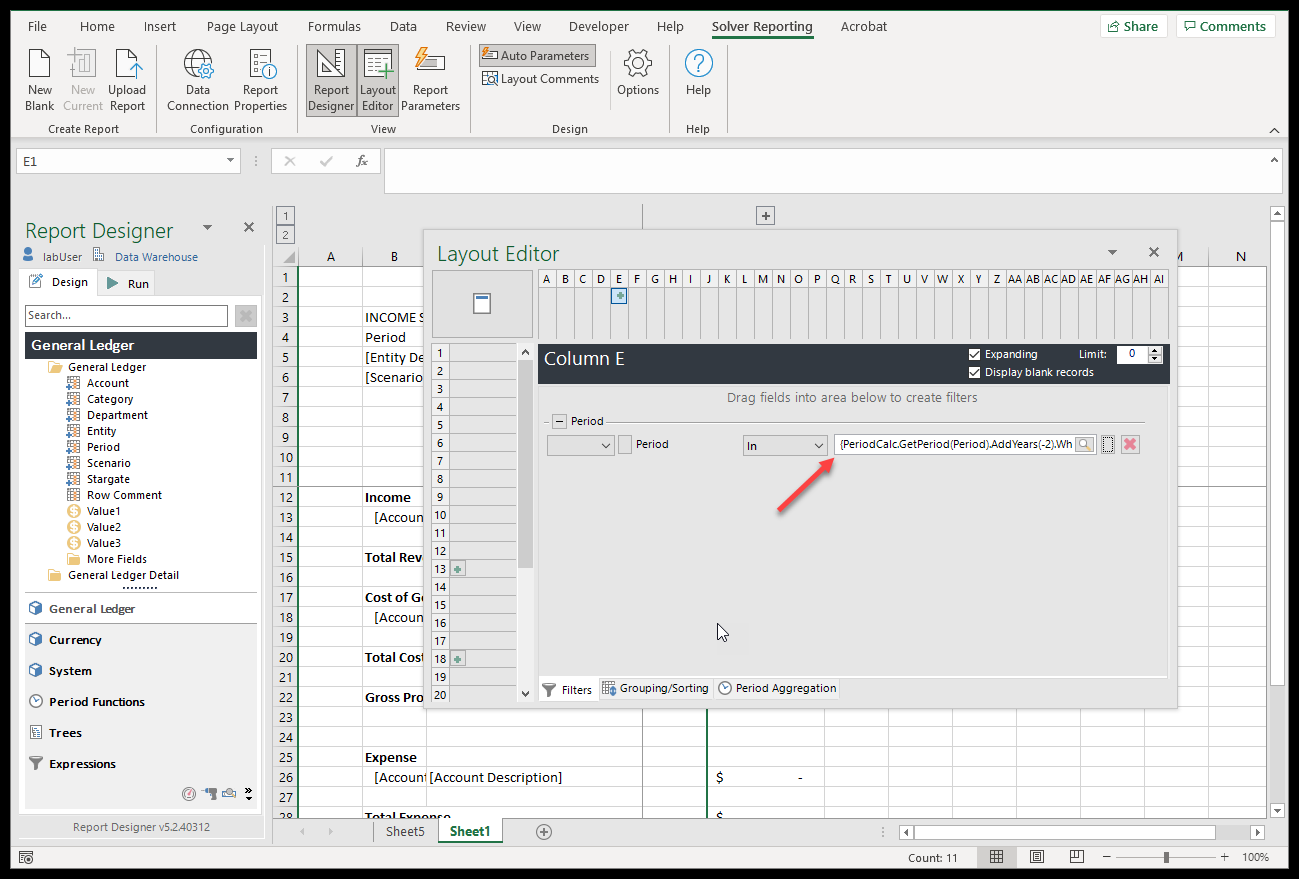Open Report Parameters from the ribbon
The width and height of the screenshot is (1299, 879).
[430, 79]
